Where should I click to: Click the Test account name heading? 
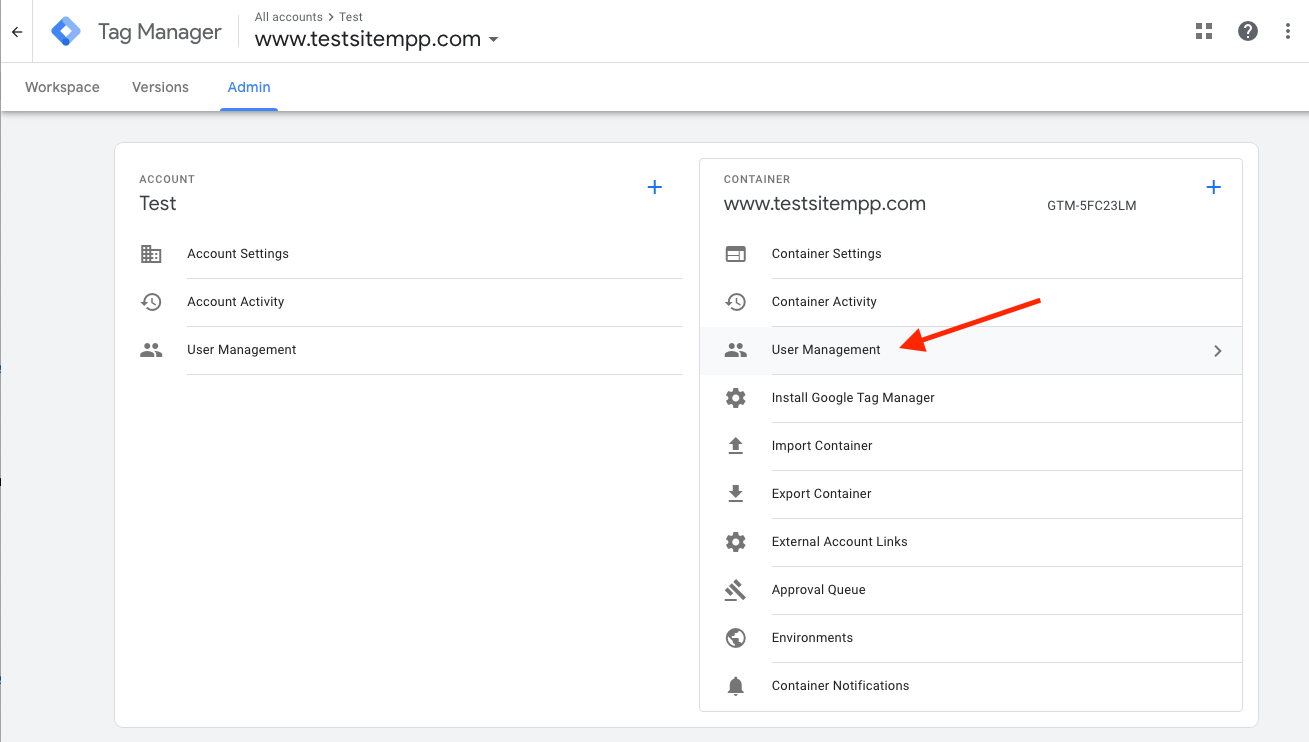click(x=158, y=203)
